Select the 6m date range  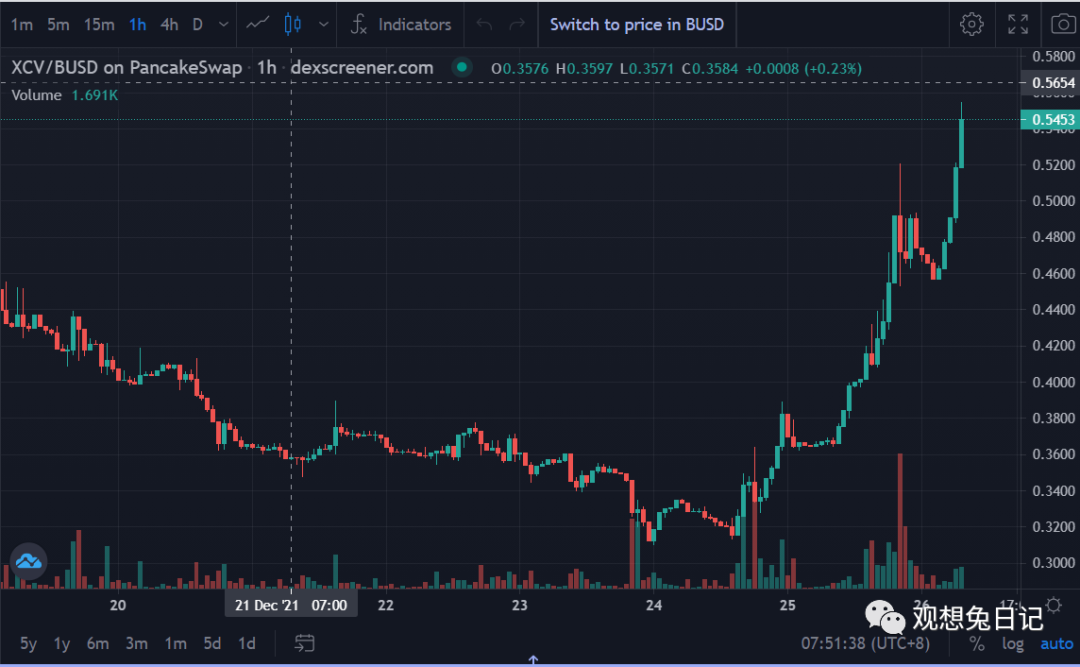click(x=98, y=644)
